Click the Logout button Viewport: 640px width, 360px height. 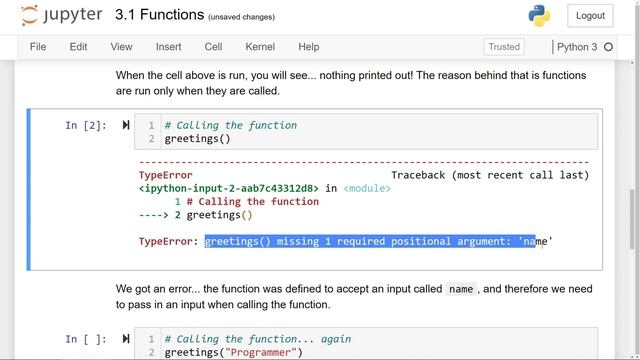(590, 16)
